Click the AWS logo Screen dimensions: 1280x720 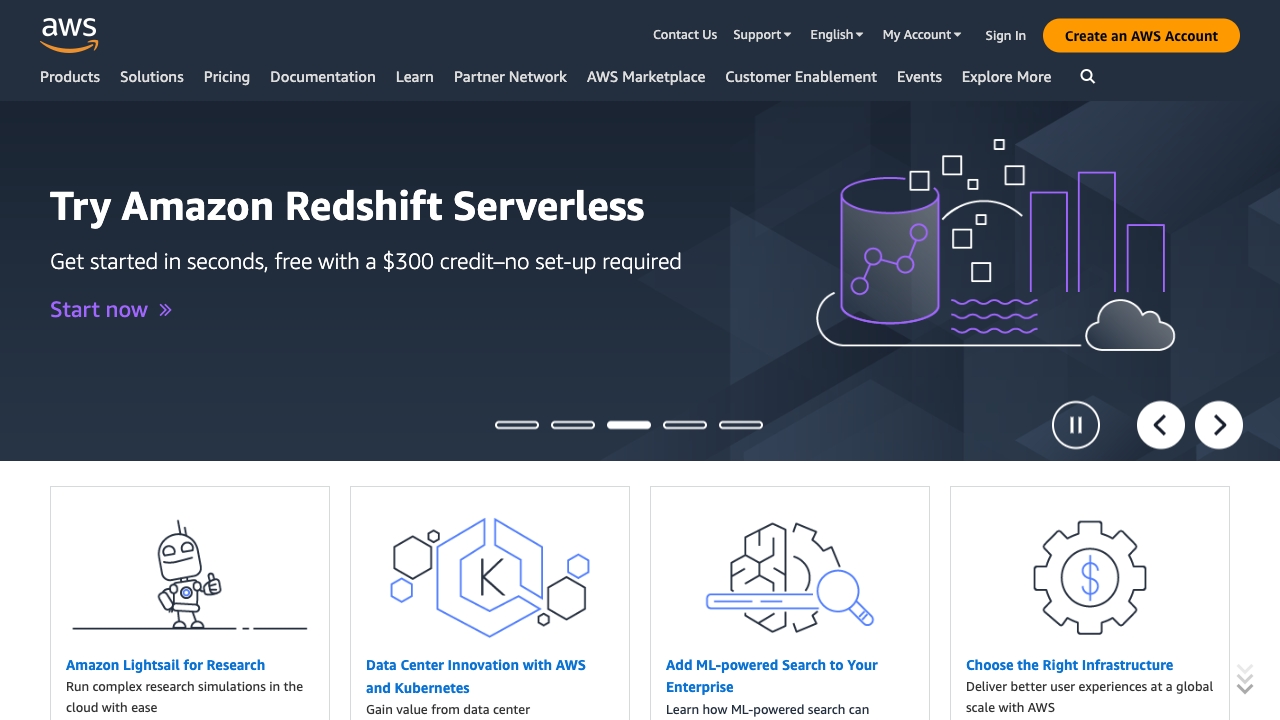[x=69, y=35]
